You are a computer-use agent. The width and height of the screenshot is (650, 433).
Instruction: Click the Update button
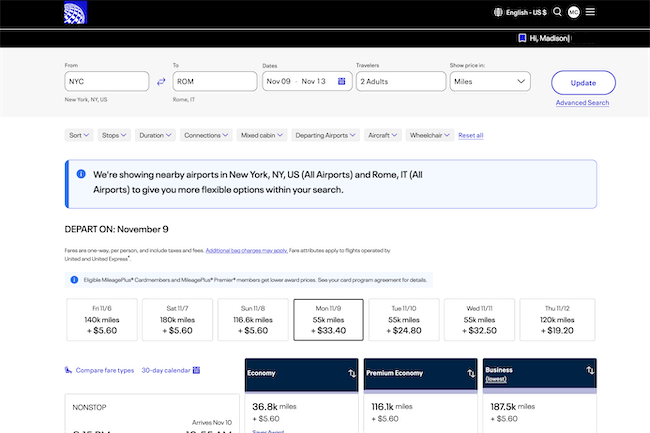[x=583, y=82]
